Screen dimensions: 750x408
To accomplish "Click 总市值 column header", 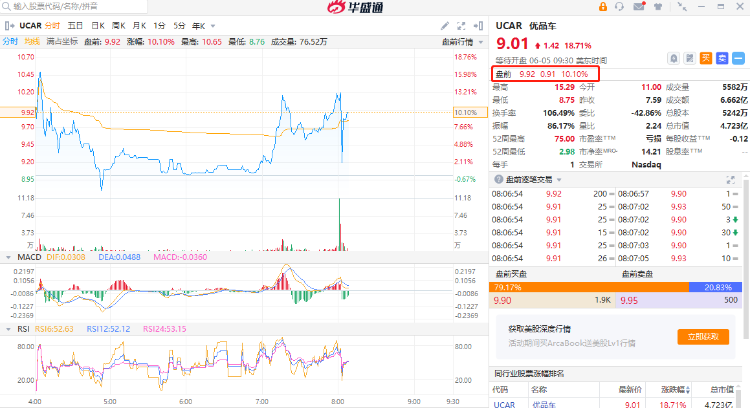I will [722, 390].
